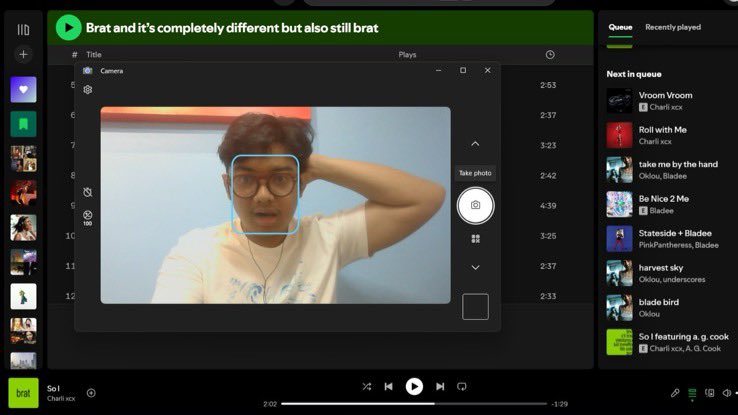Image resolution: width=738 pixels, height=415 pixels.
Task: Click the bottom play button
Action: [x=414, y=387]
